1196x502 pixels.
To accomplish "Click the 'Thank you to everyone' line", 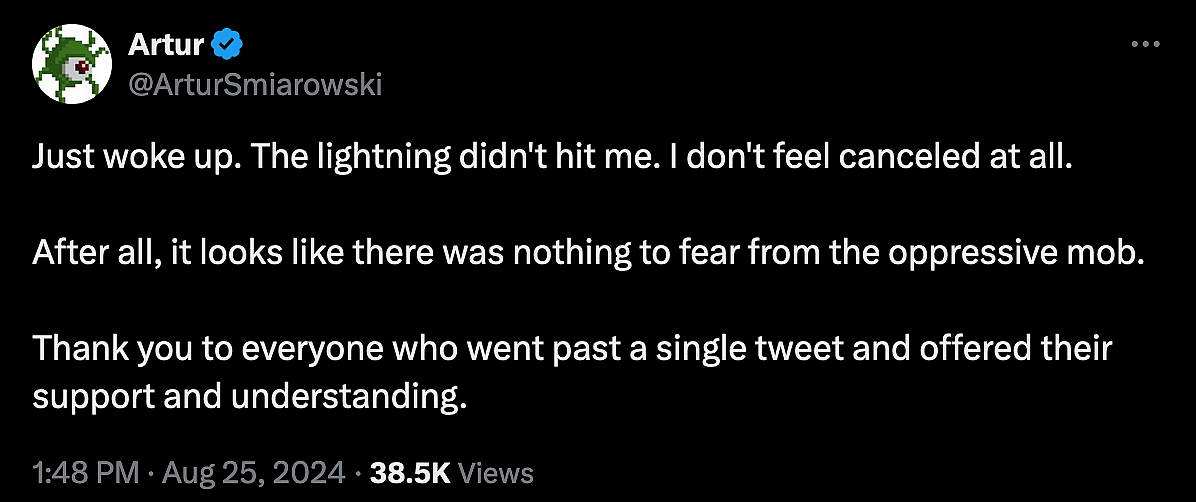I will (572, 351).
